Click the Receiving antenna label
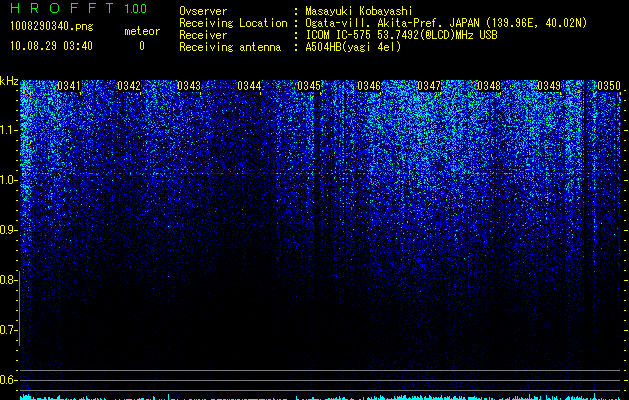The height and width of the screenshot is (400, 629). [x=230, y=47]
